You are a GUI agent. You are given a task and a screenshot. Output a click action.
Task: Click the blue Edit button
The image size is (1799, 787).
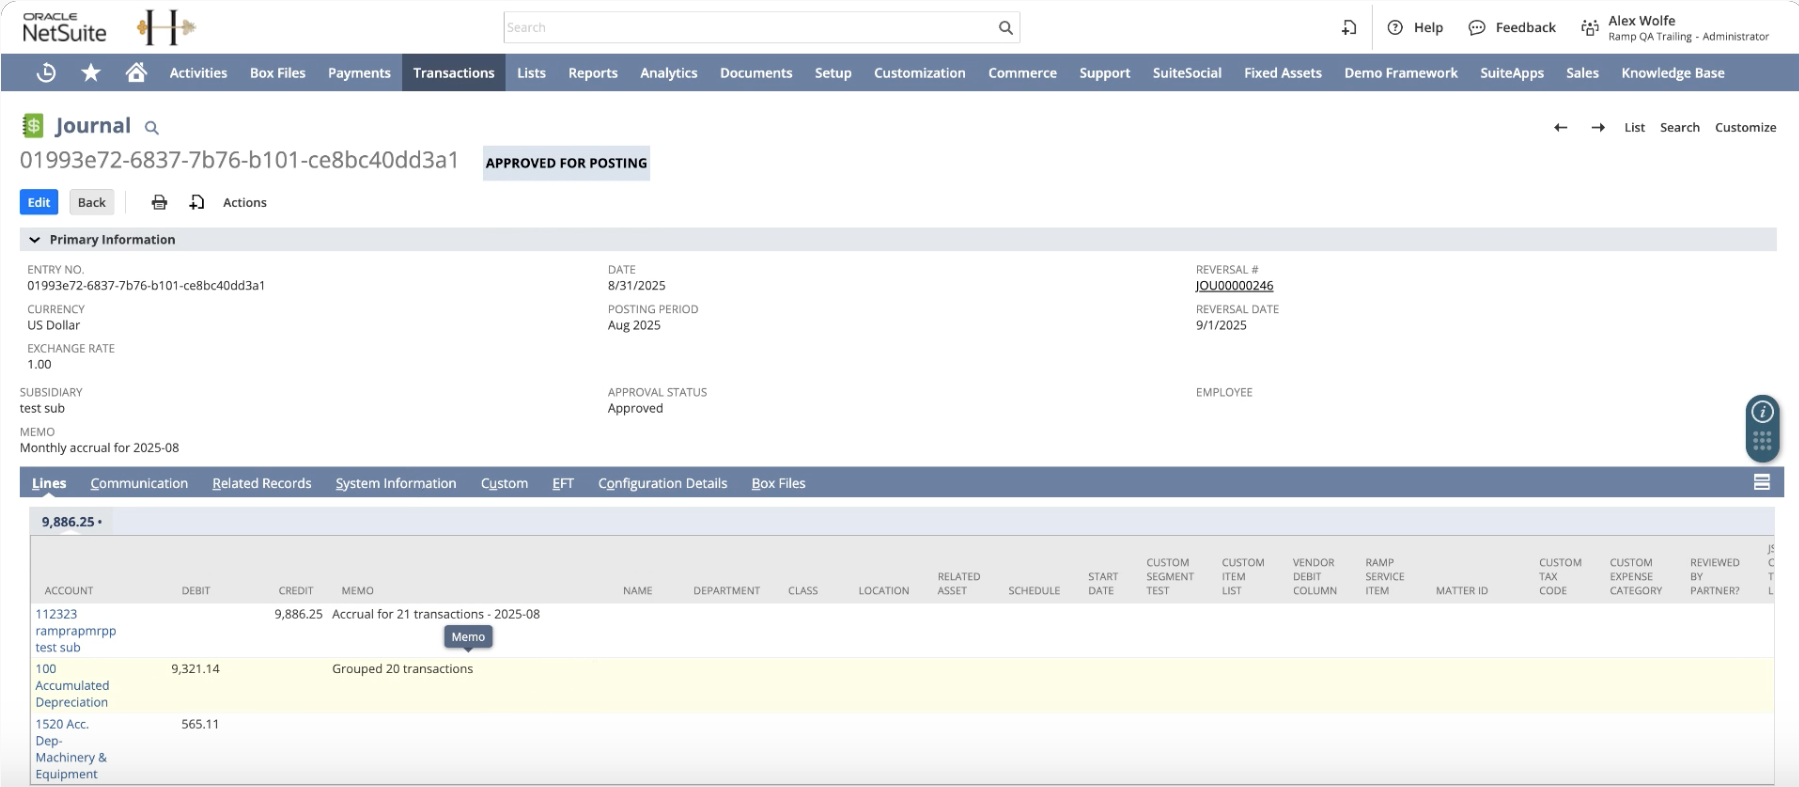tap(39, 202)
